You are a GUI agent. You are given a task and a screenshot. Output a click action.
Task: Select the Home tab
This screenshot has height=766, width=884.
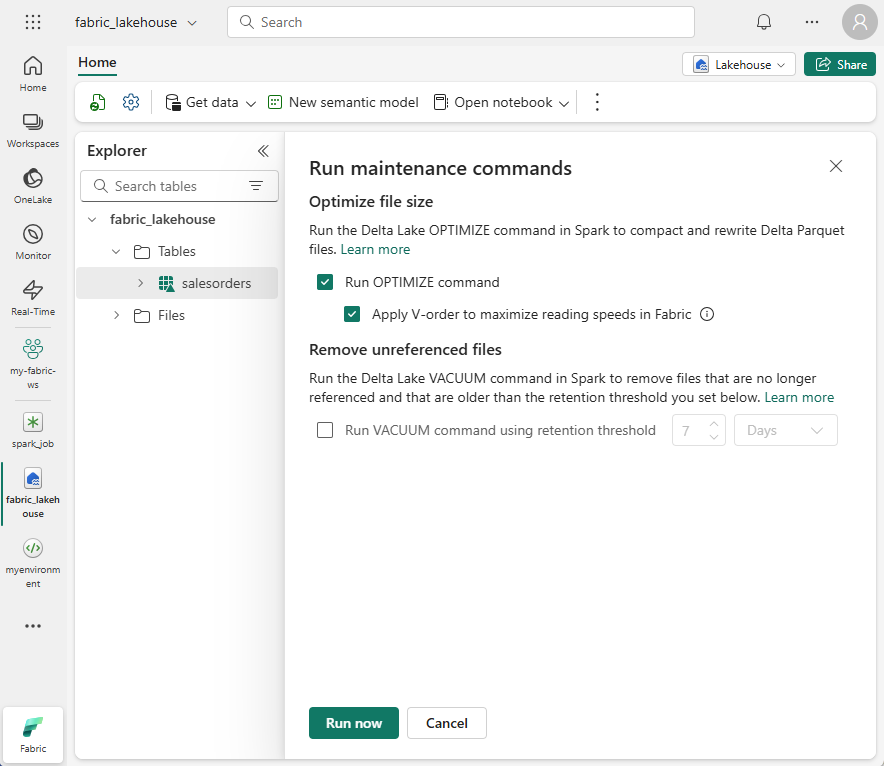97,63
